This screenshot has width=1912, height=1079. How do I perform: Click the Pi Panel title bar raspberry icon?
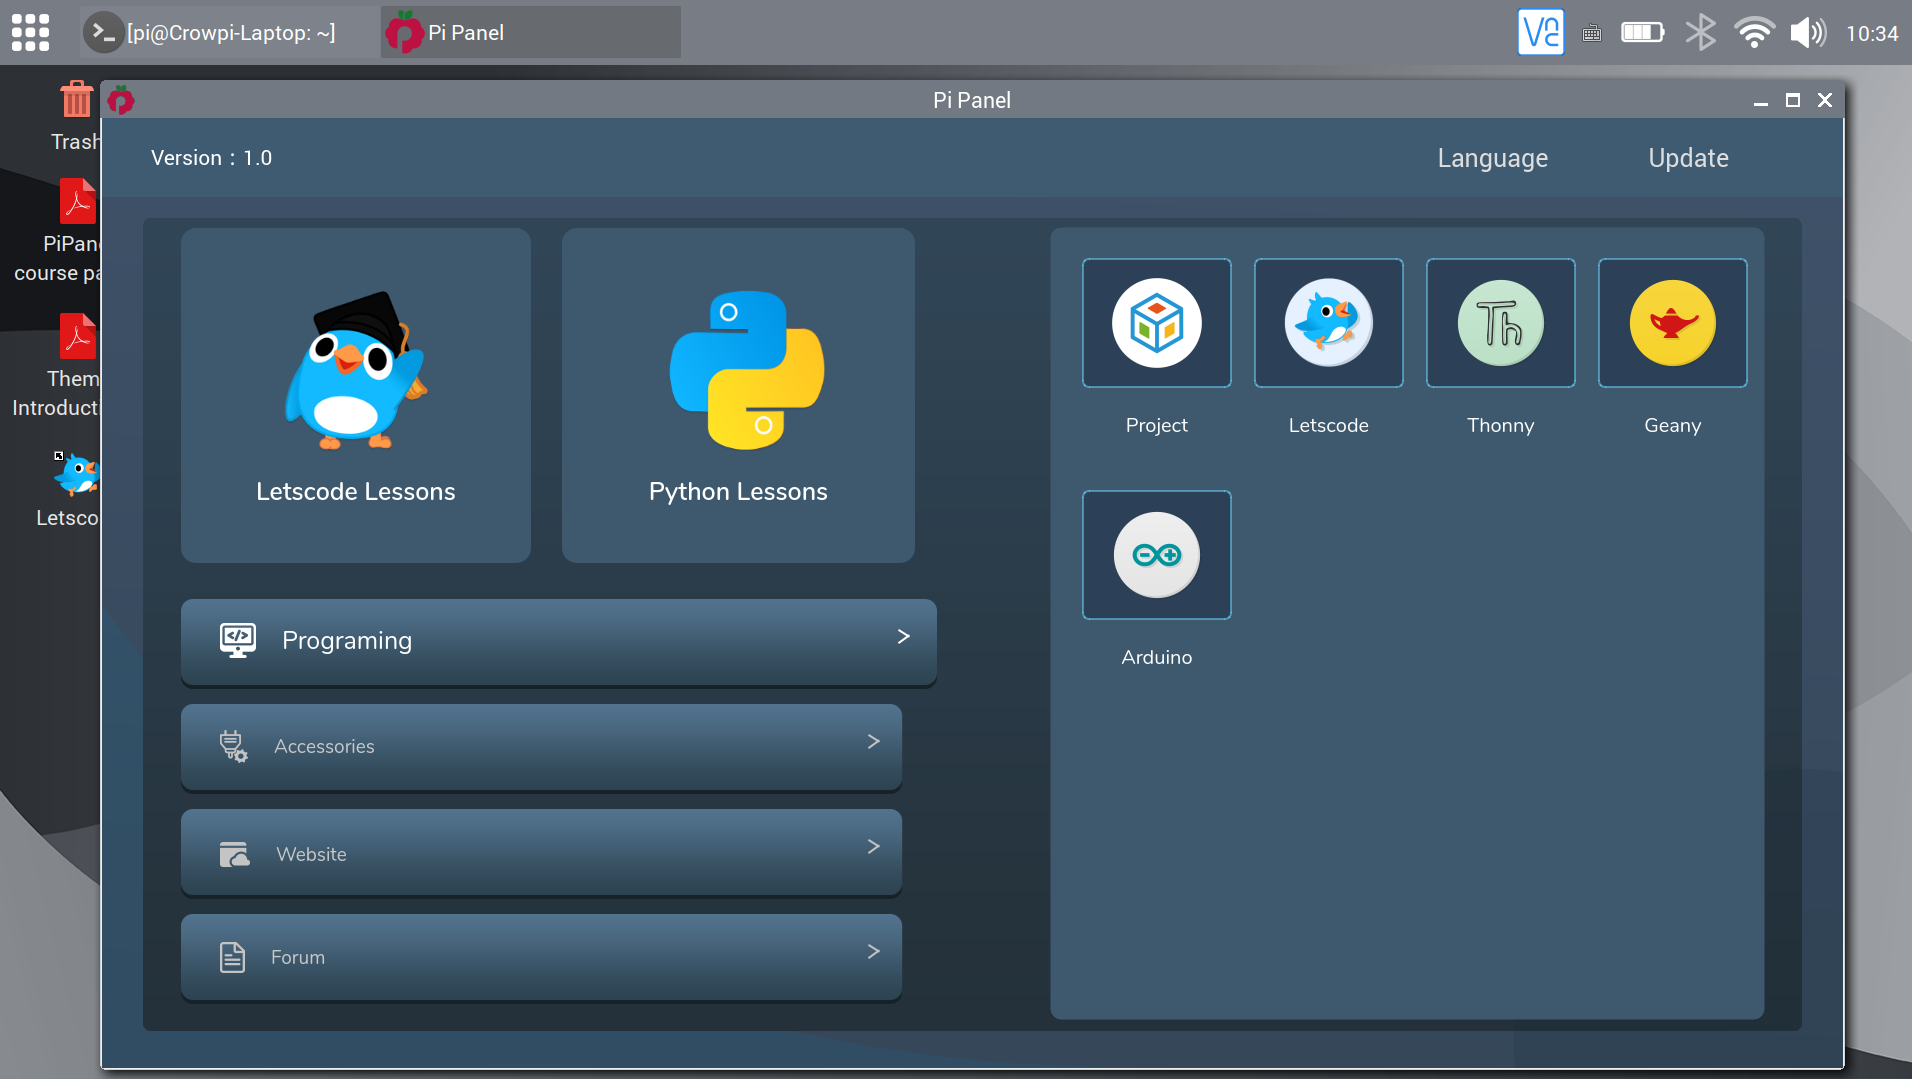coord(120,99)
